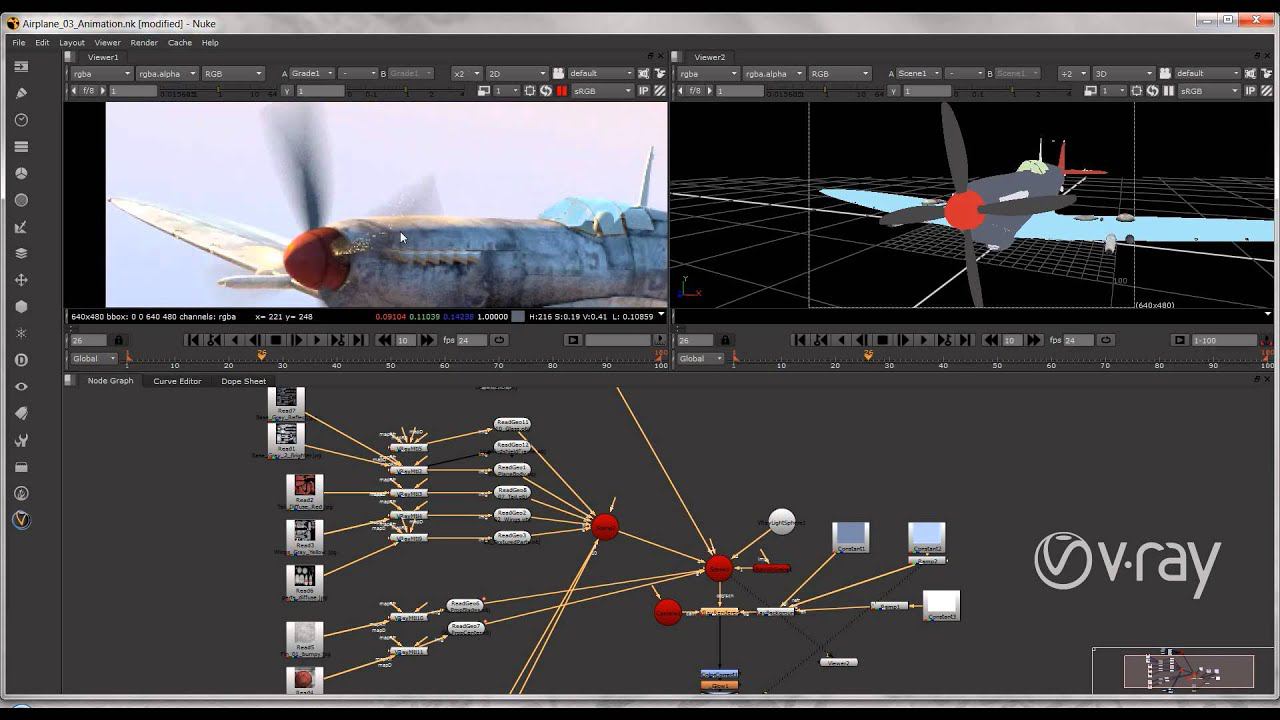
Task: Click the Viewer1 gain slider track
Action: (218, 91)
